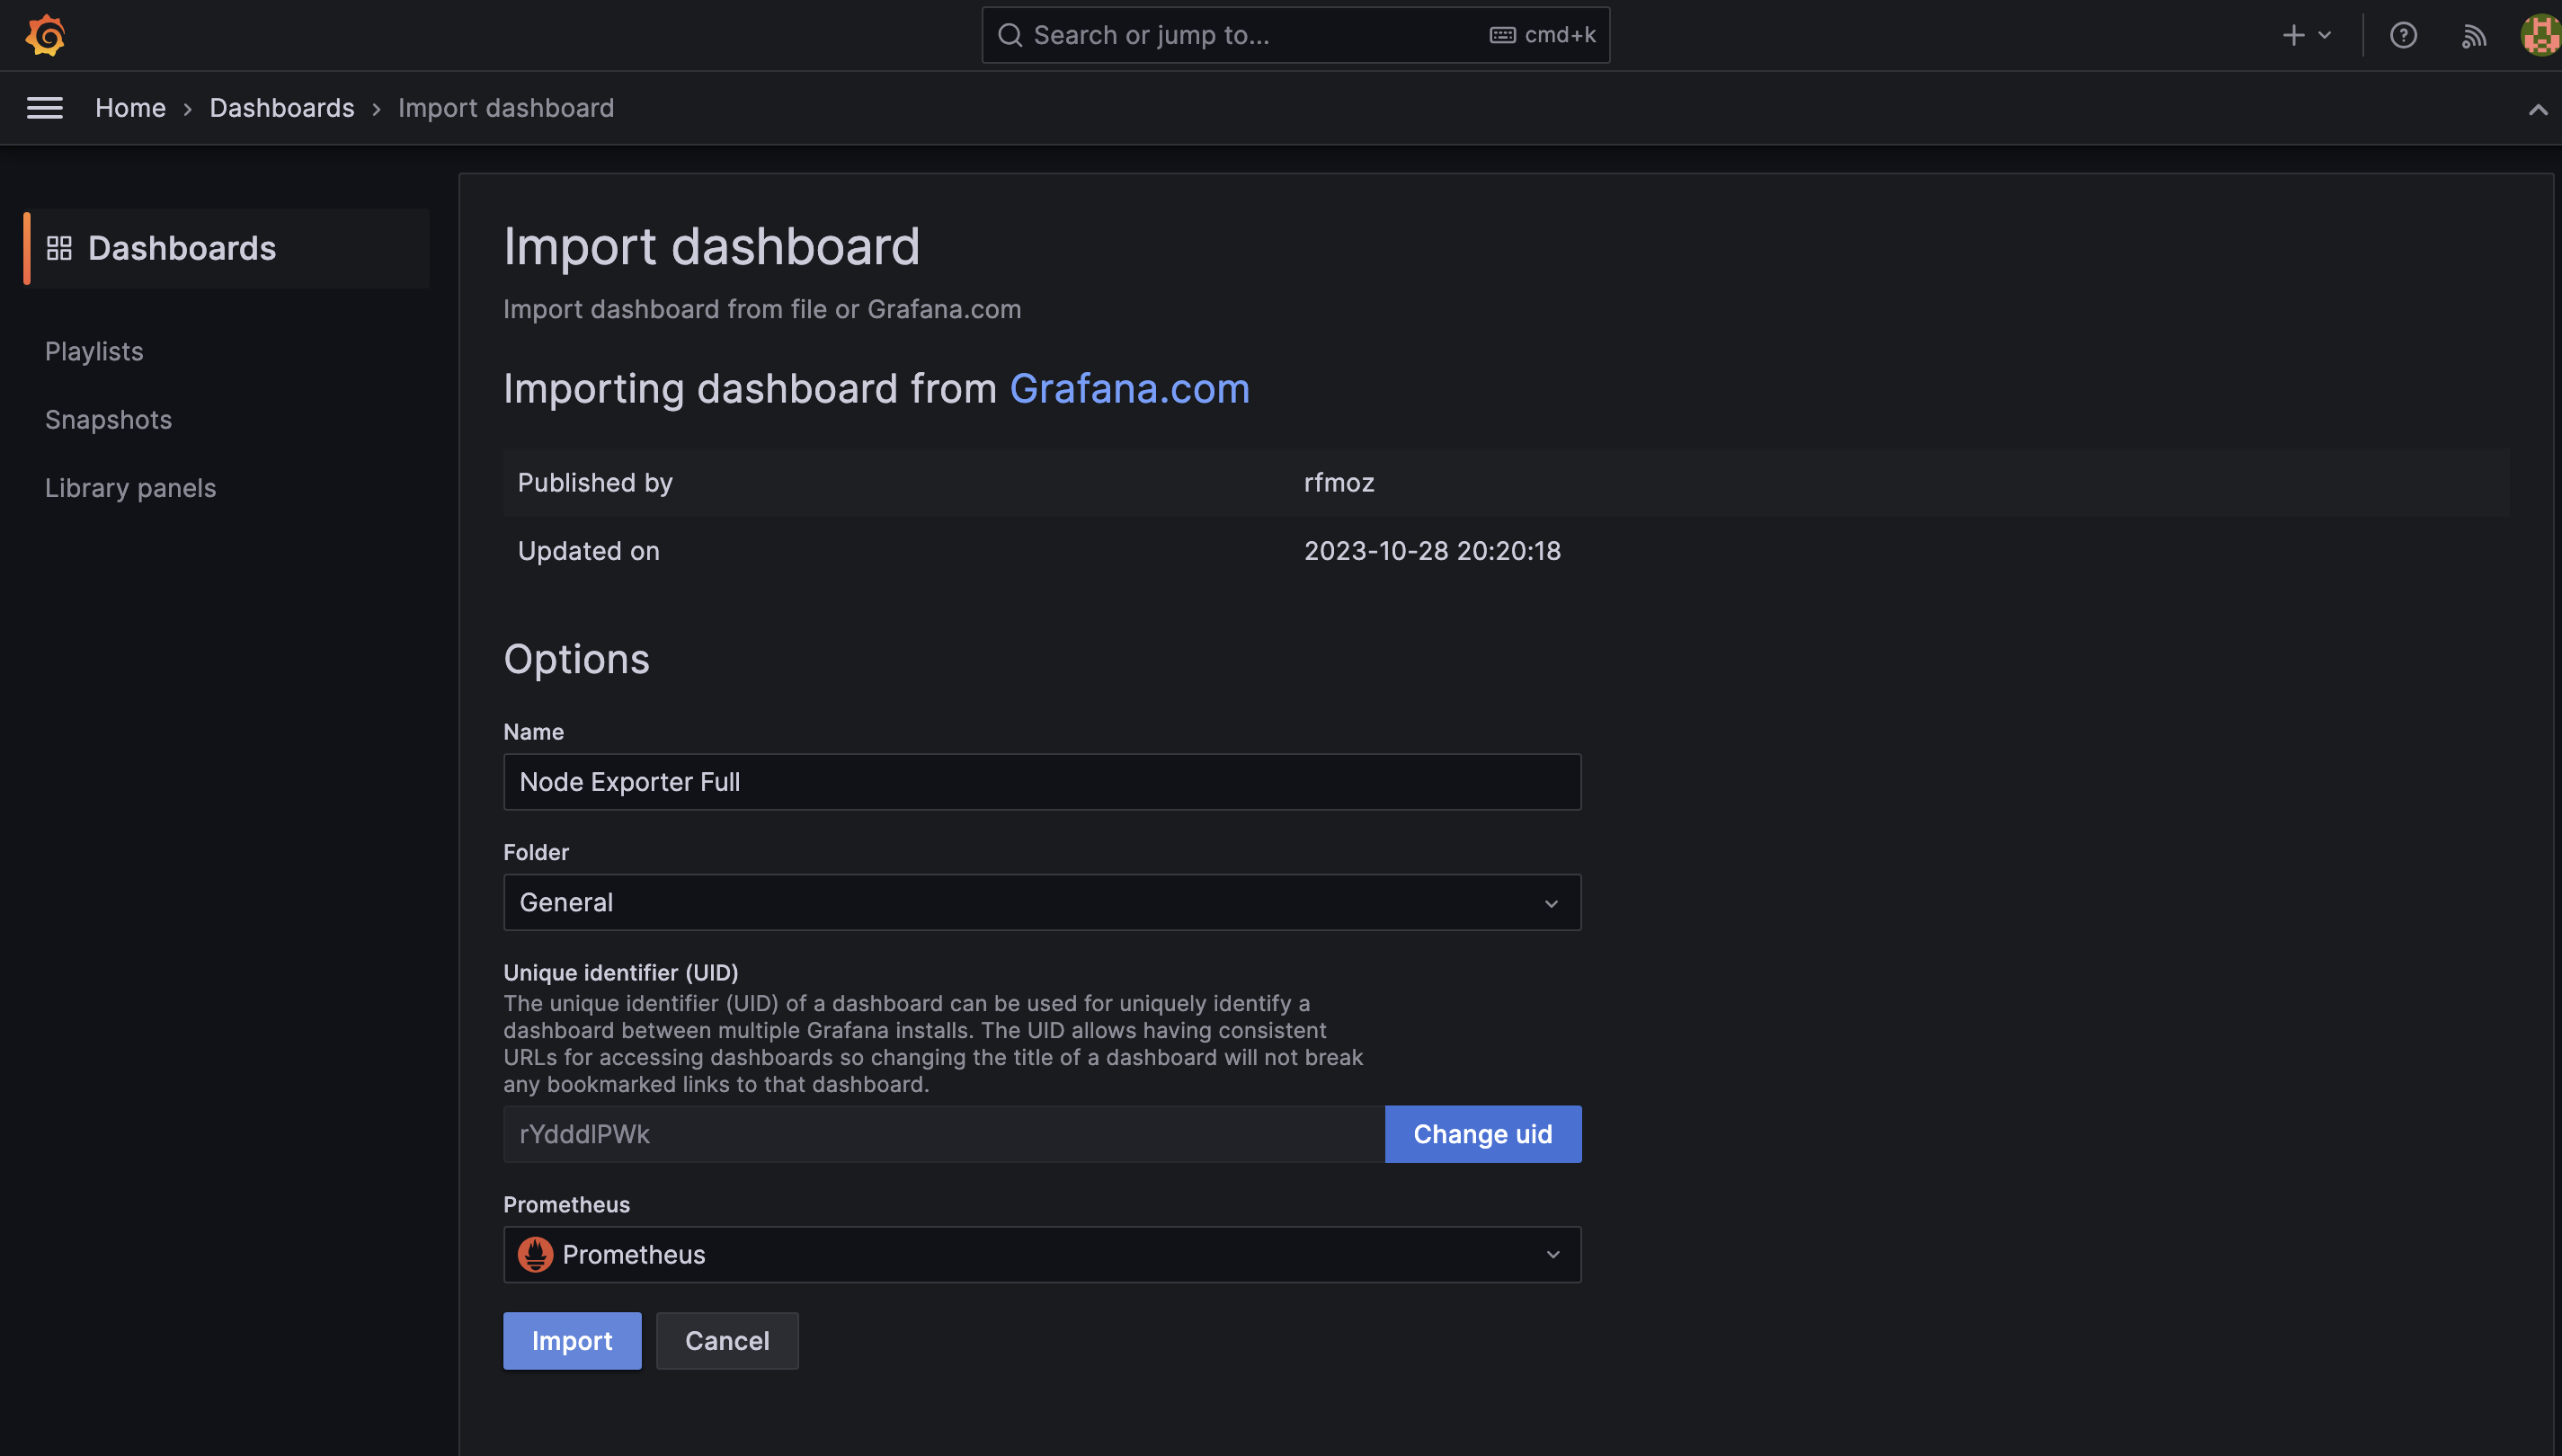Expand the General folder dropdown
This screenshot has height=1456, width=2562.
click(x=1041, y=902)
